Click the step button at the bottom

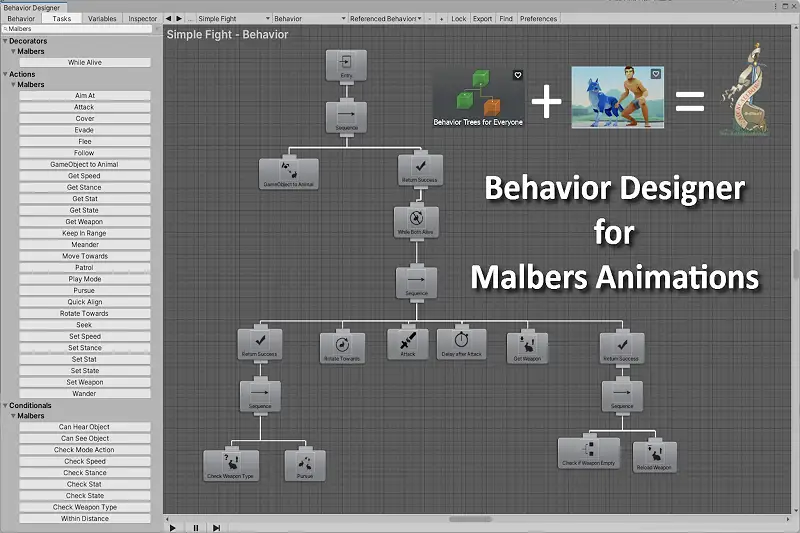click(x=216, y=528)
